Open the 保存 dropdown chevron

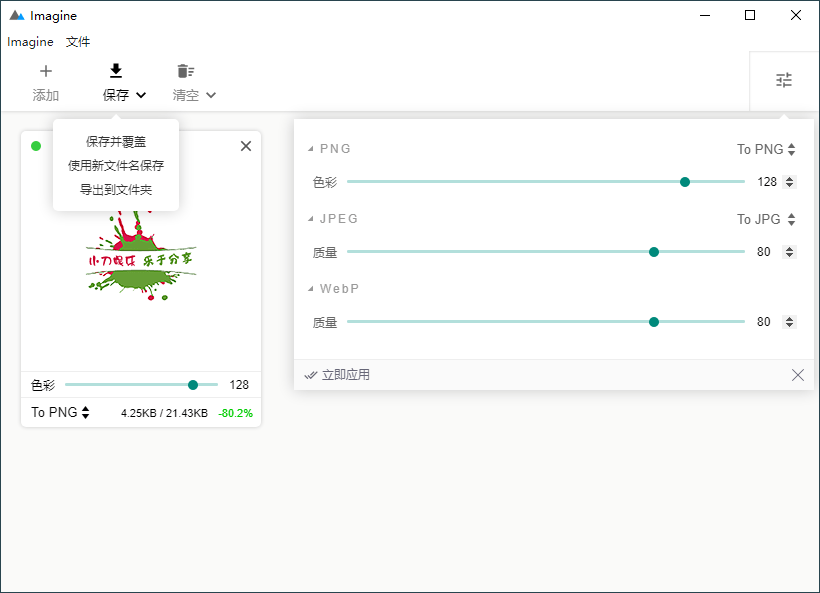click(x=140, y=95)
